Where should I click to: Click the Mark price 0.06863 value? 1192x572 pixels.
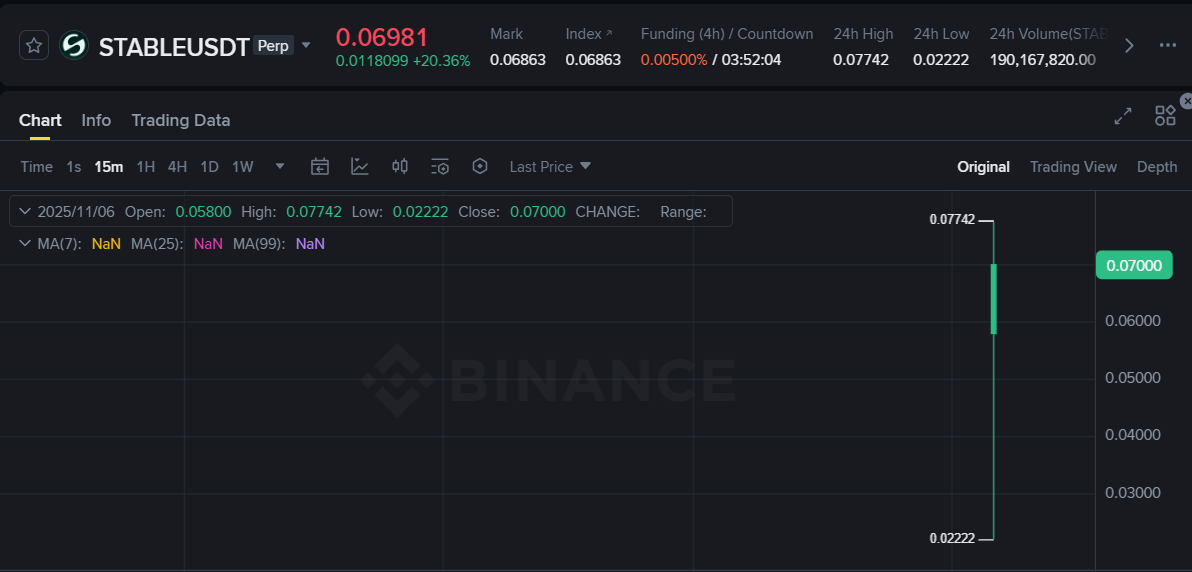coord(518,59)
